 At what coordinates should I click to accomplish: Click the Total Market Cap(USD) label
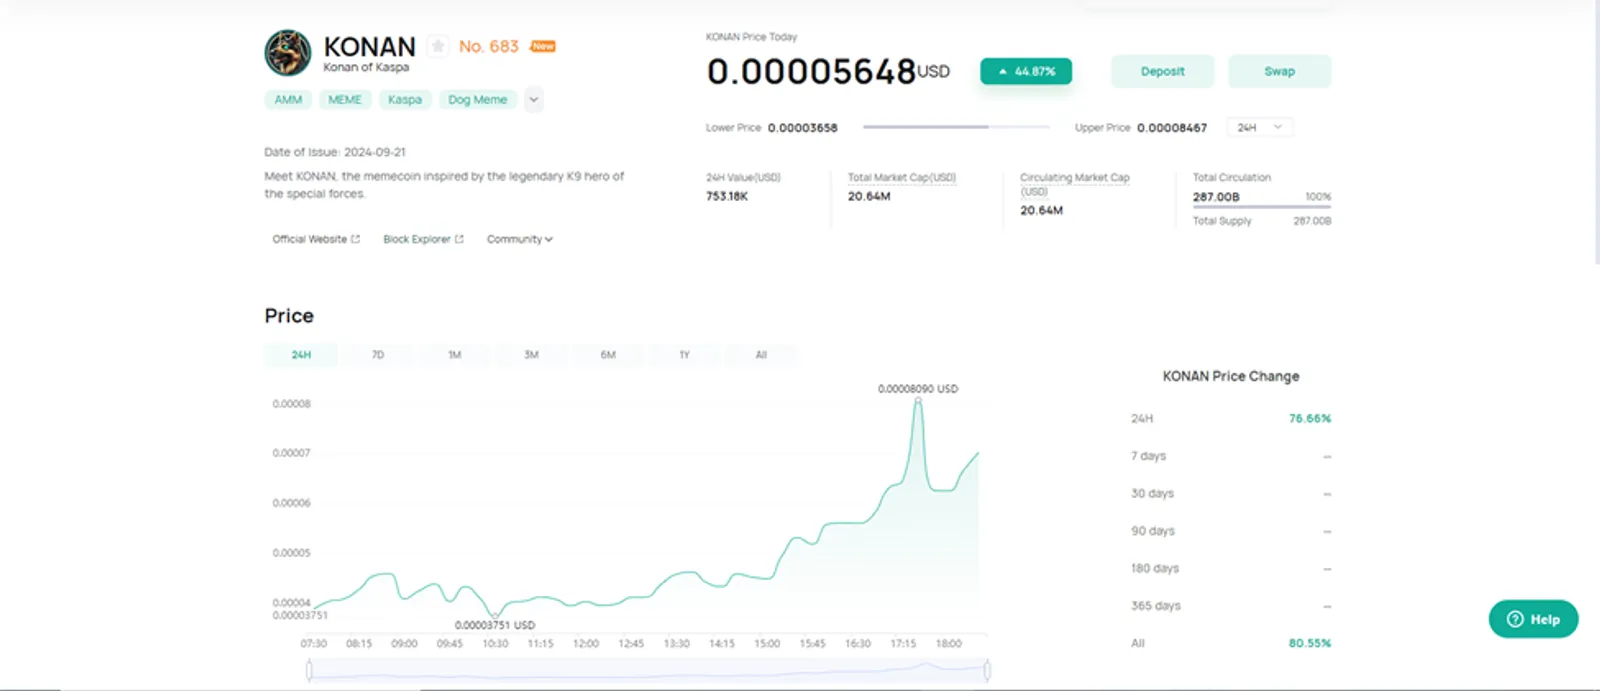point(902,177)
